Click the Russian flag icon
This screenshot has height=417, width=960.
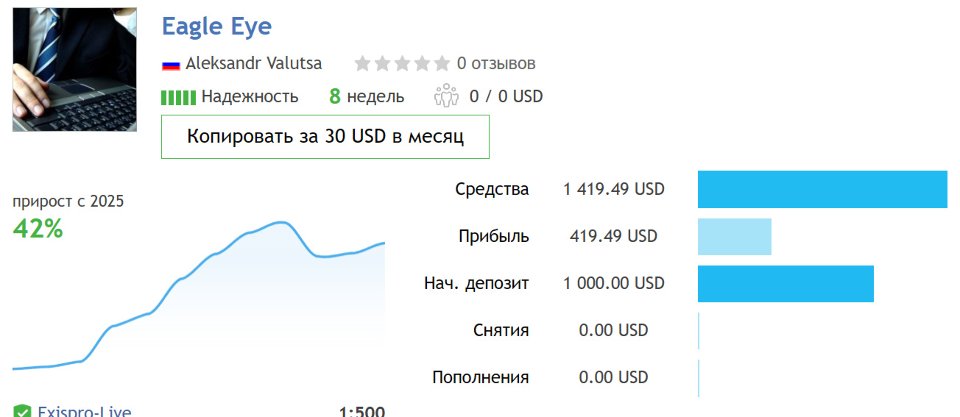[170, 64]
